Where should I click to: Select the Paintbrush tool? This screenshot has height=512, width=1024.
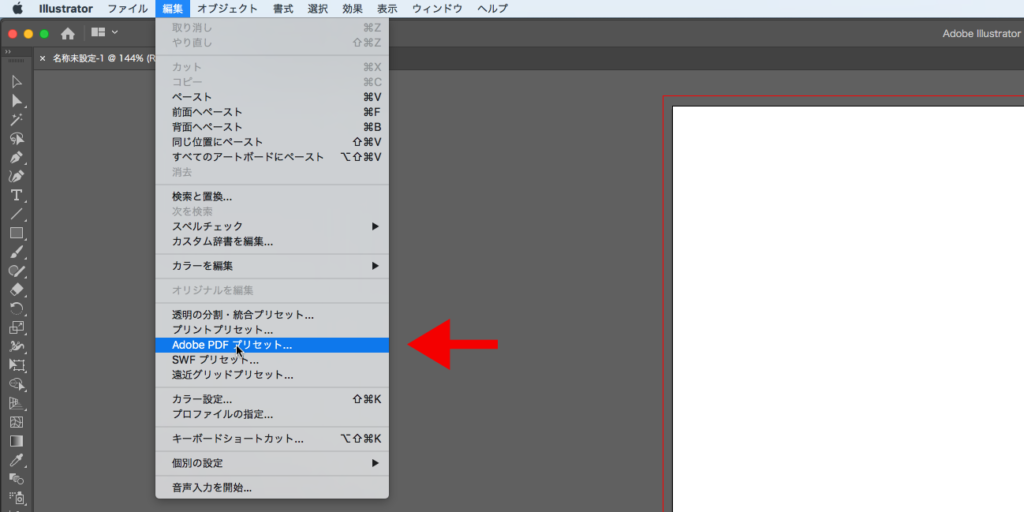point(17,252)
